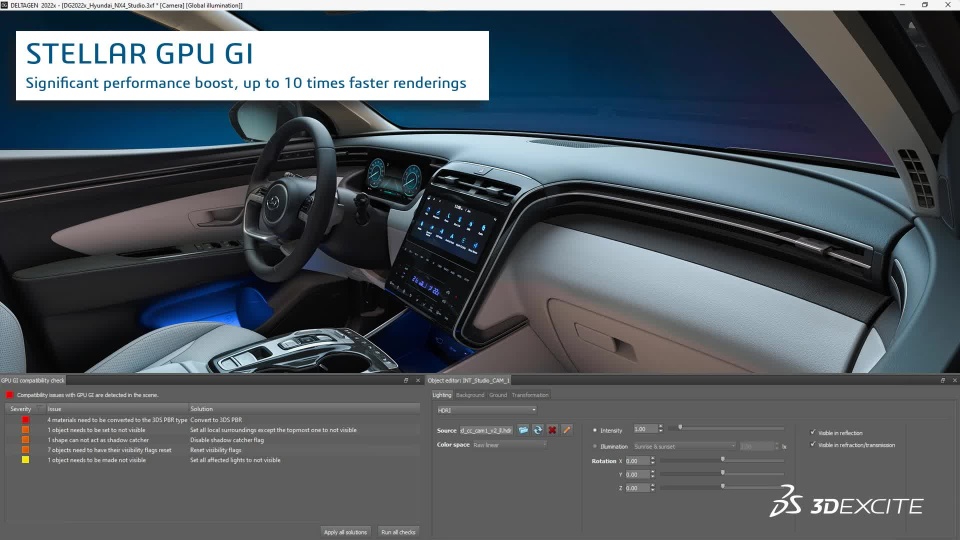This screenshot has width=960, height=540.
Task: Open the Color space Raw linear dropdown
Action: pos(508,445)
